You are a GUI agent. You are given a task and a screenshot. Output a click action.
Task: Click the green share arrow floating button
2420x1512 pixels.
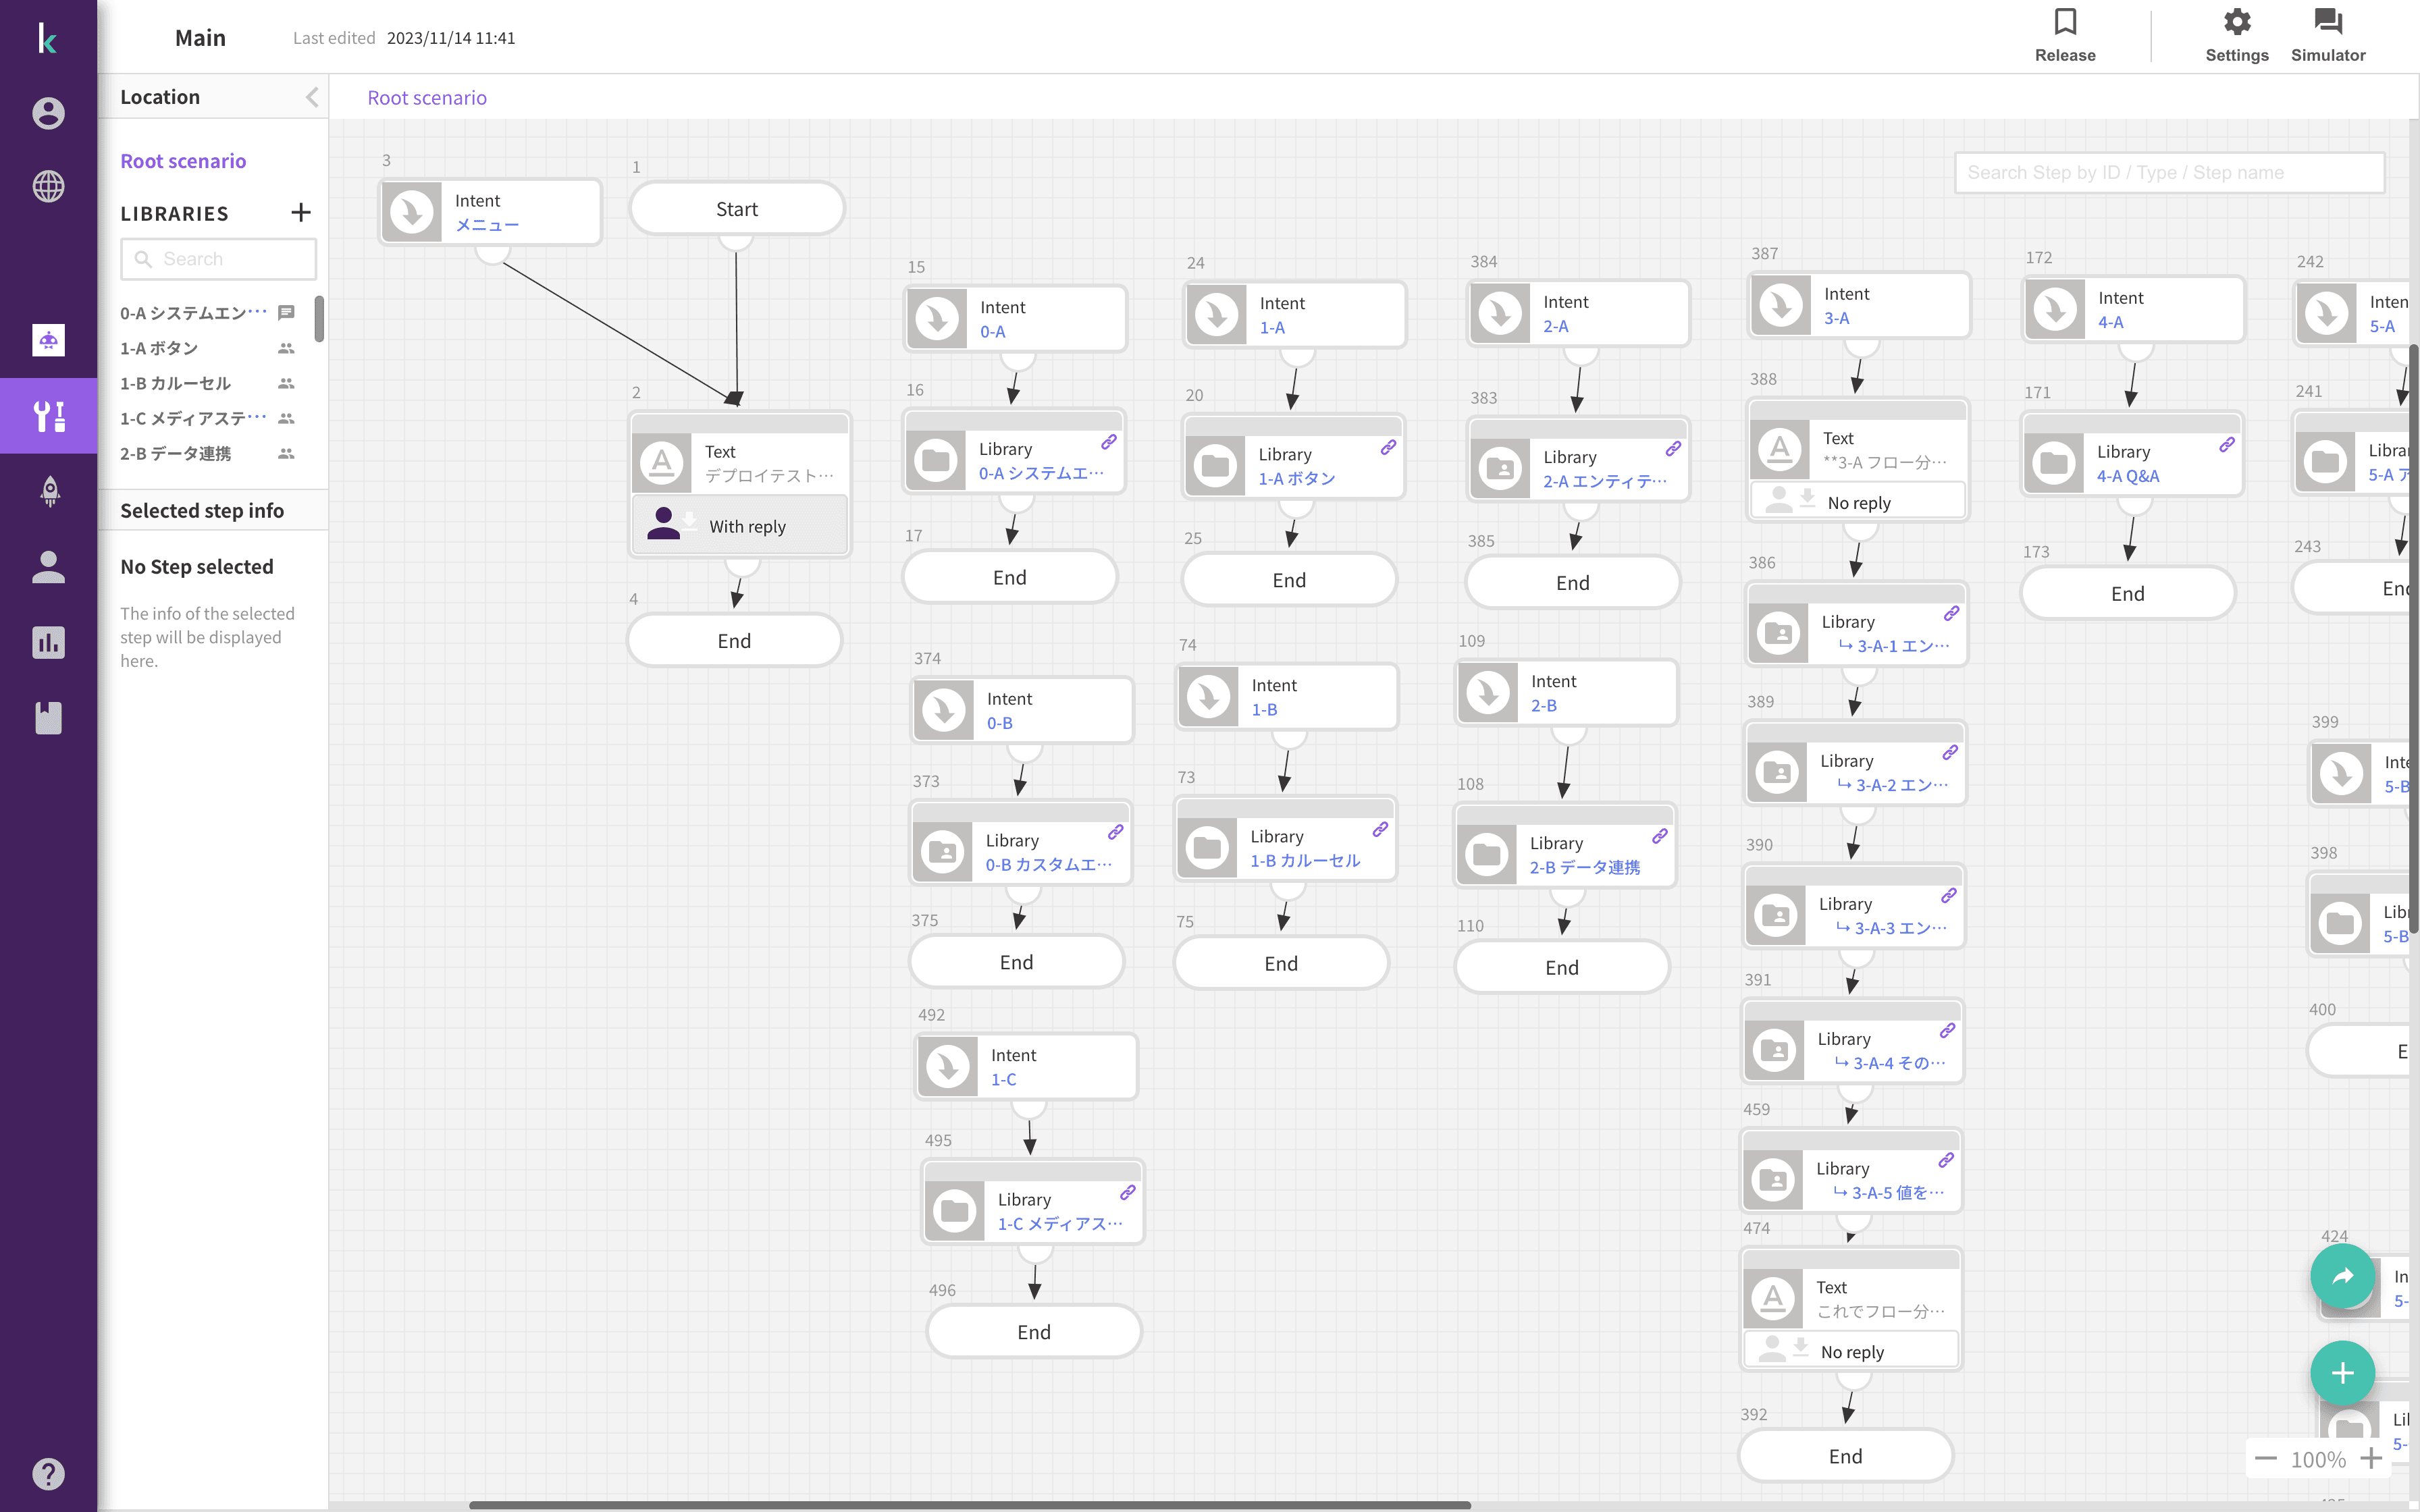tap(2342, 1276)
